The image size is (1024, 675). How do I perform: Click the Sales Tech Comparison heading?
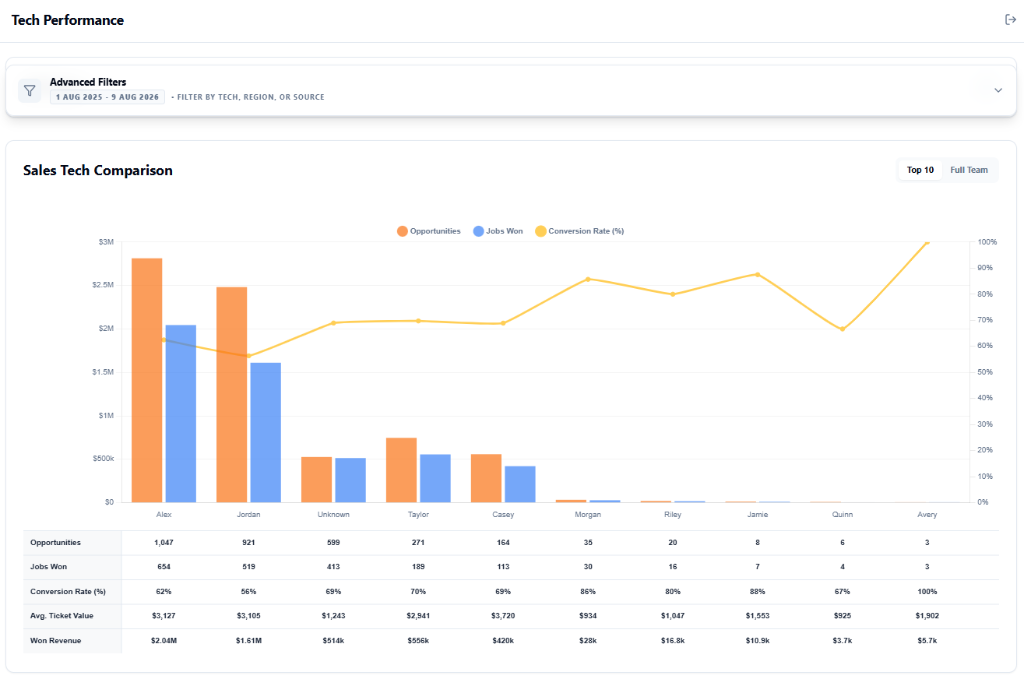[98, 170]
